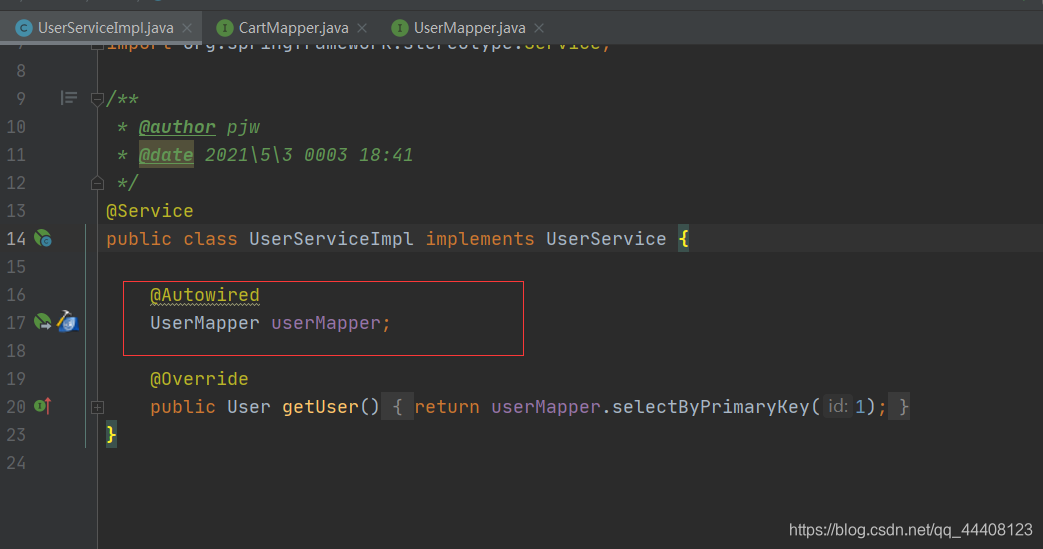Click the @author Javadoc tag
The image size is (1043, 549).
(177, 126)
